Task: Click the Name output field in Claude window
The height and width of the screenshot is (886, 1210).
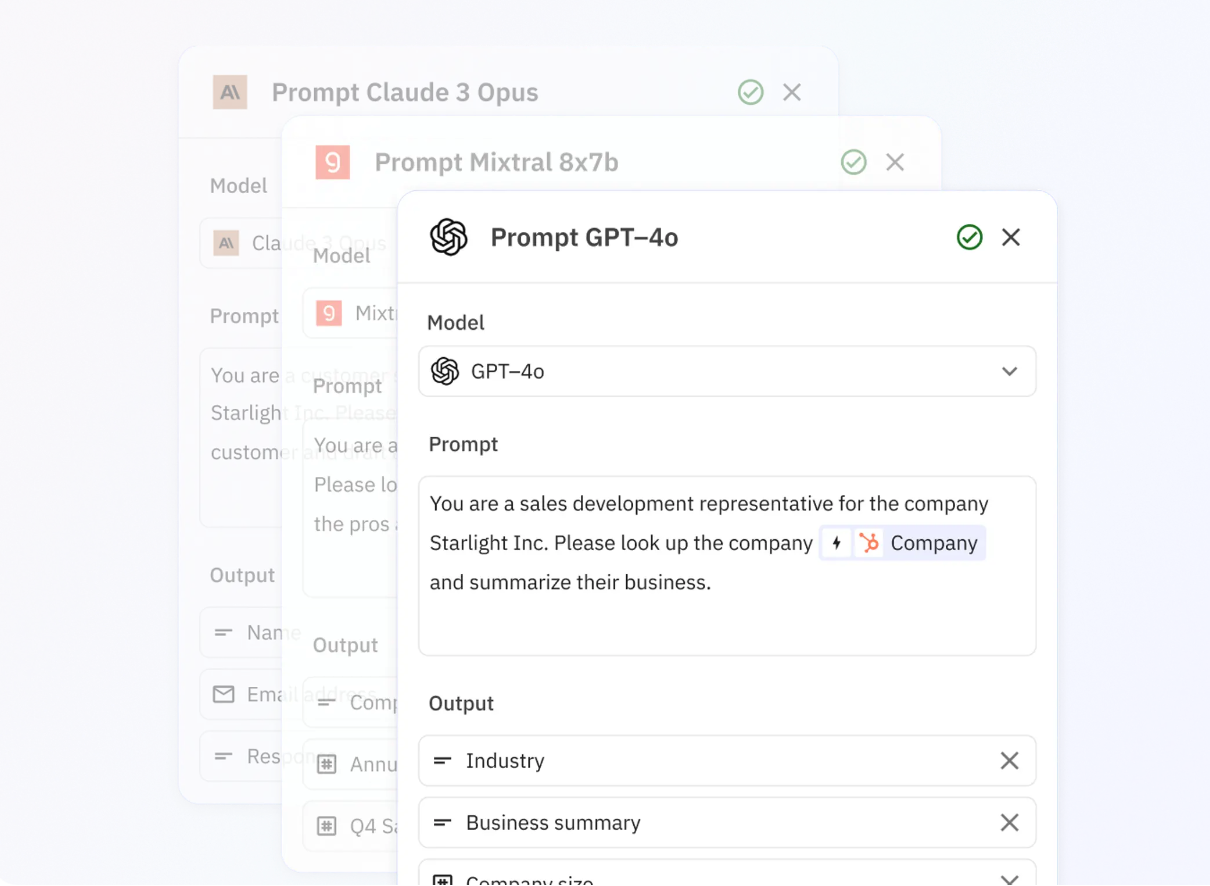Action: click(x=241, y=633)
